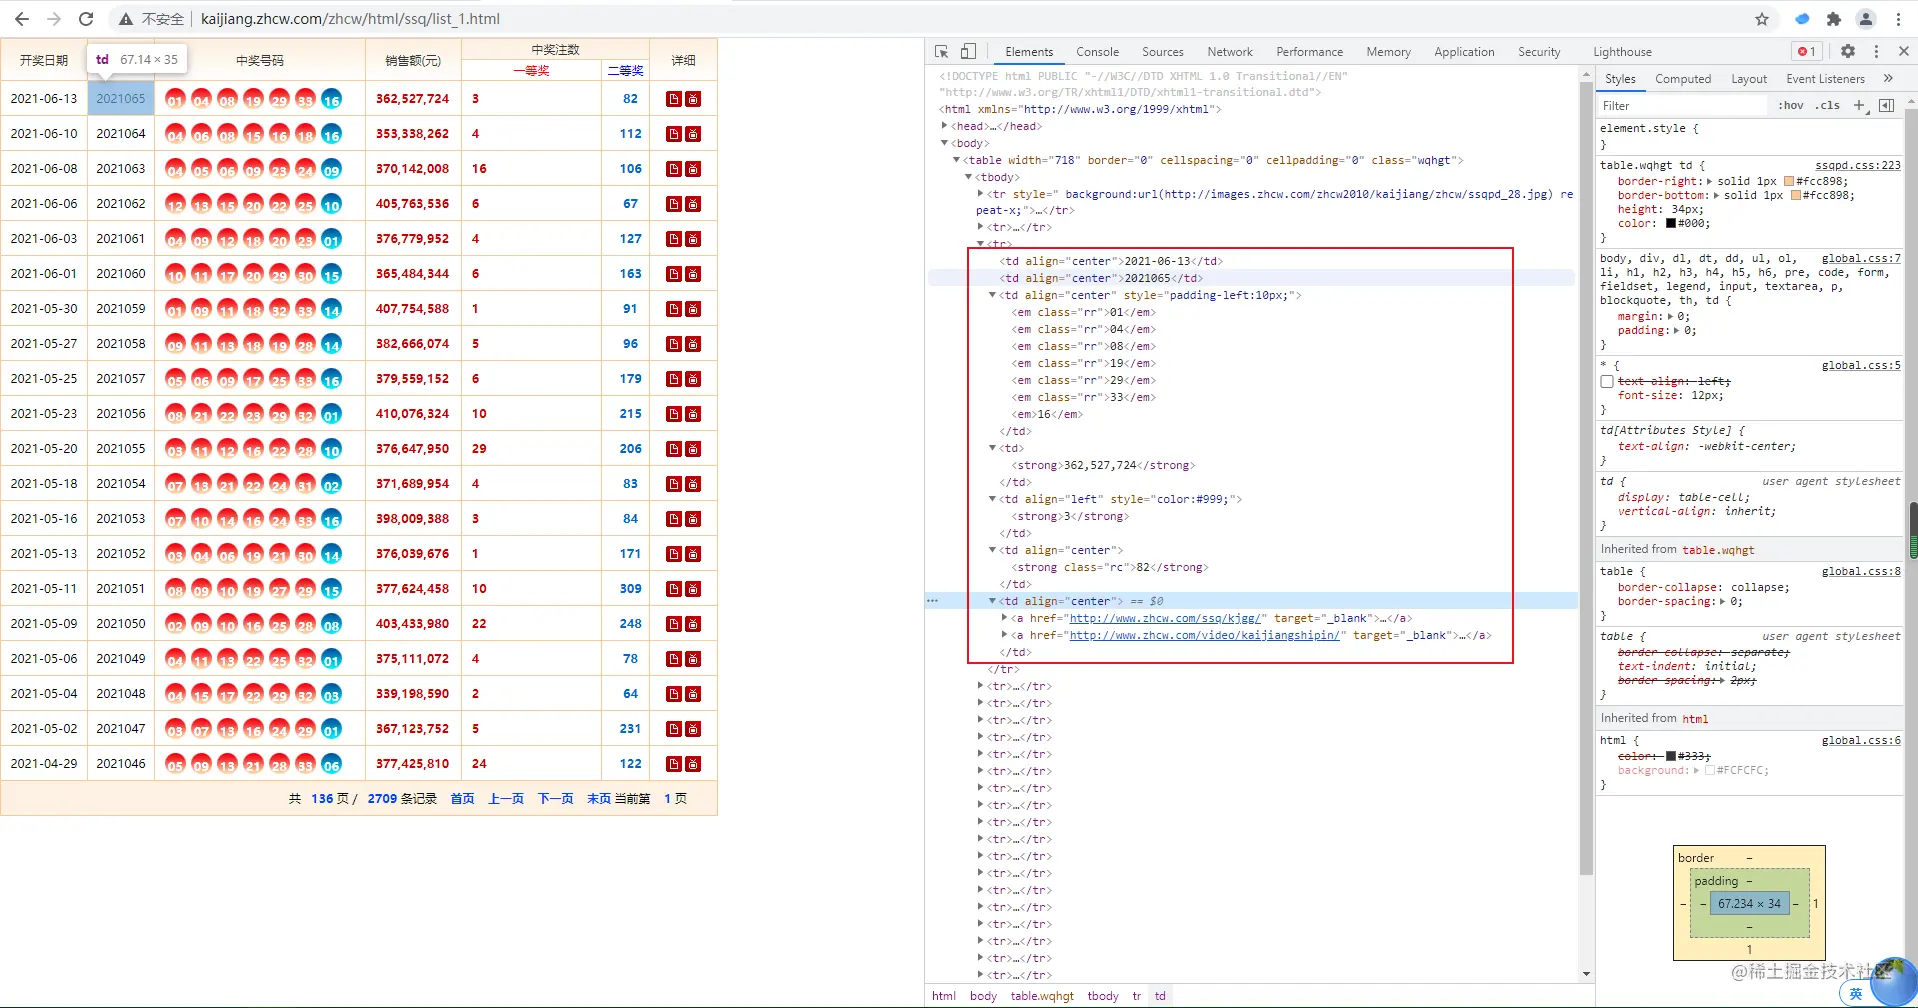
Task: Open DevTools customize three-dot menu
Action: point(1876,52)
